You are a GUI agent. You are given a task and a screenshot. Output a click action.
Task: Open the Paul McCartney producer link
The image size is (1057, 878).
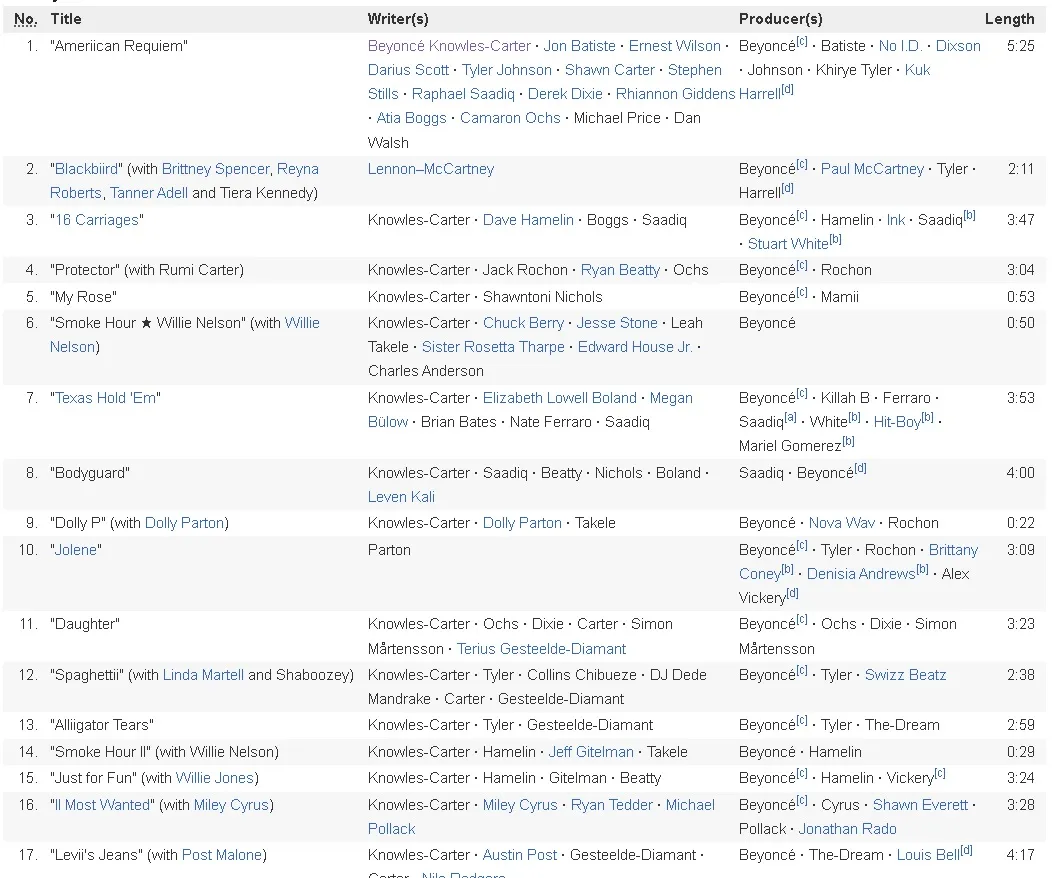pos(872,169)
